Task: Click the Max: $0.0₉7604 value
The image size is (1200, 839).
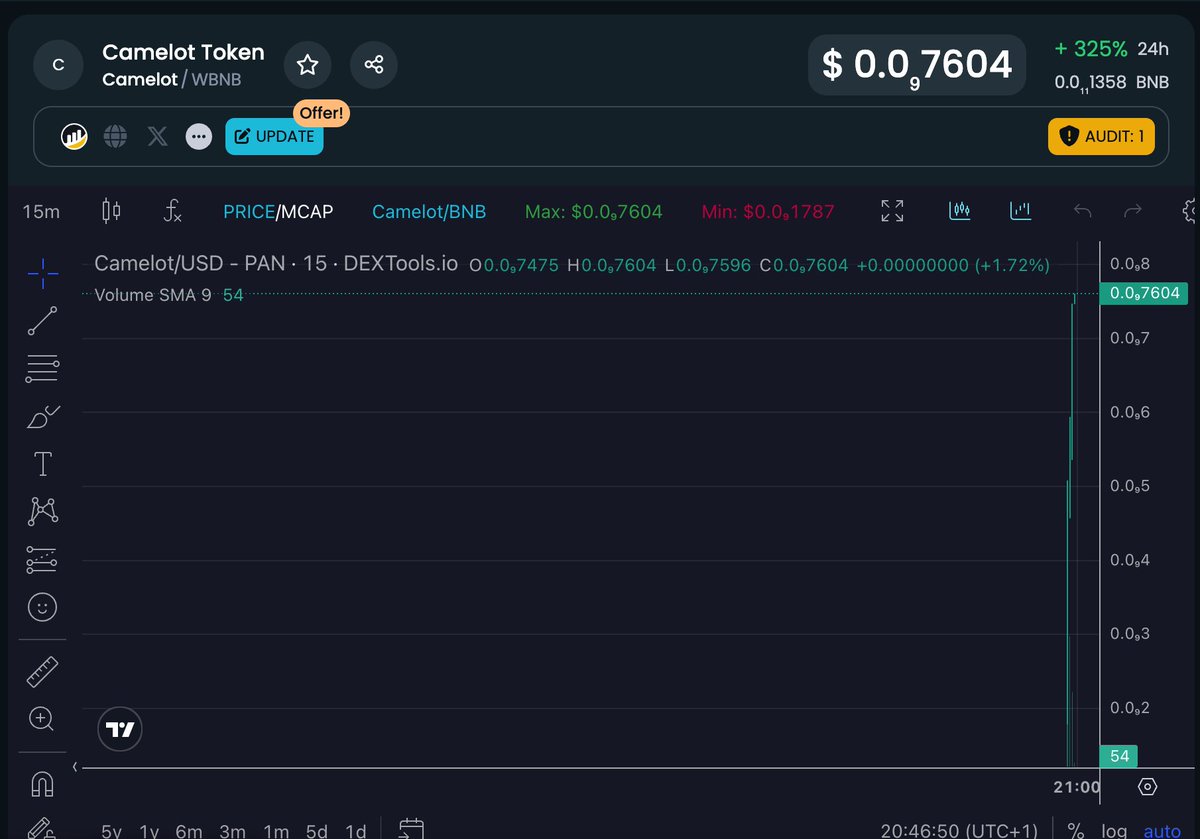Action: coord(593,212)
